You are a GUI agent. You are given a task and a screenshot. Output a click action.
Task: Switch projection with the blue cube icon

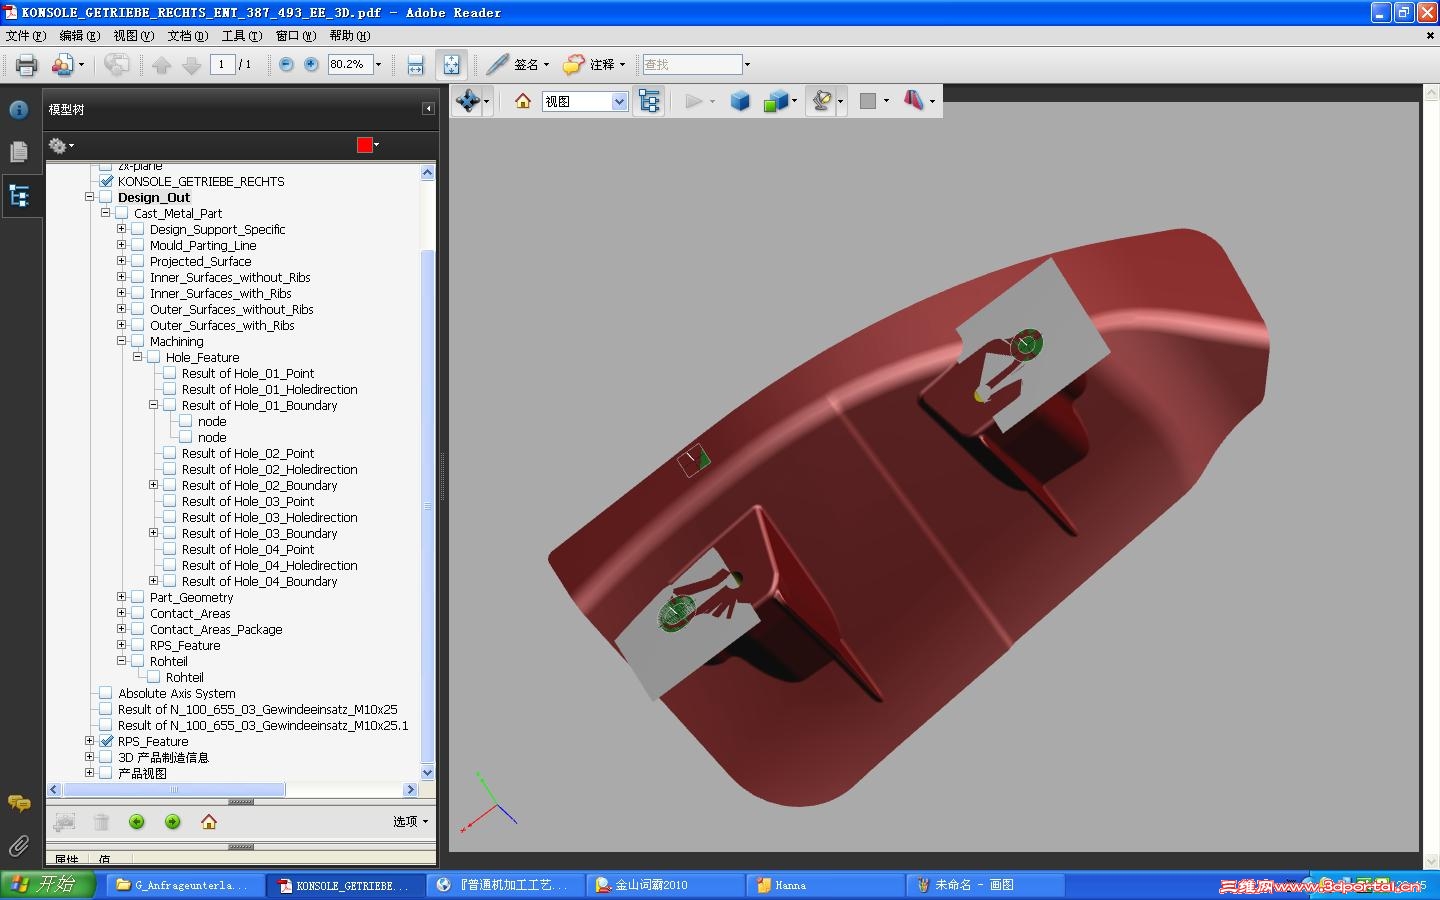[x=740, y=101]
